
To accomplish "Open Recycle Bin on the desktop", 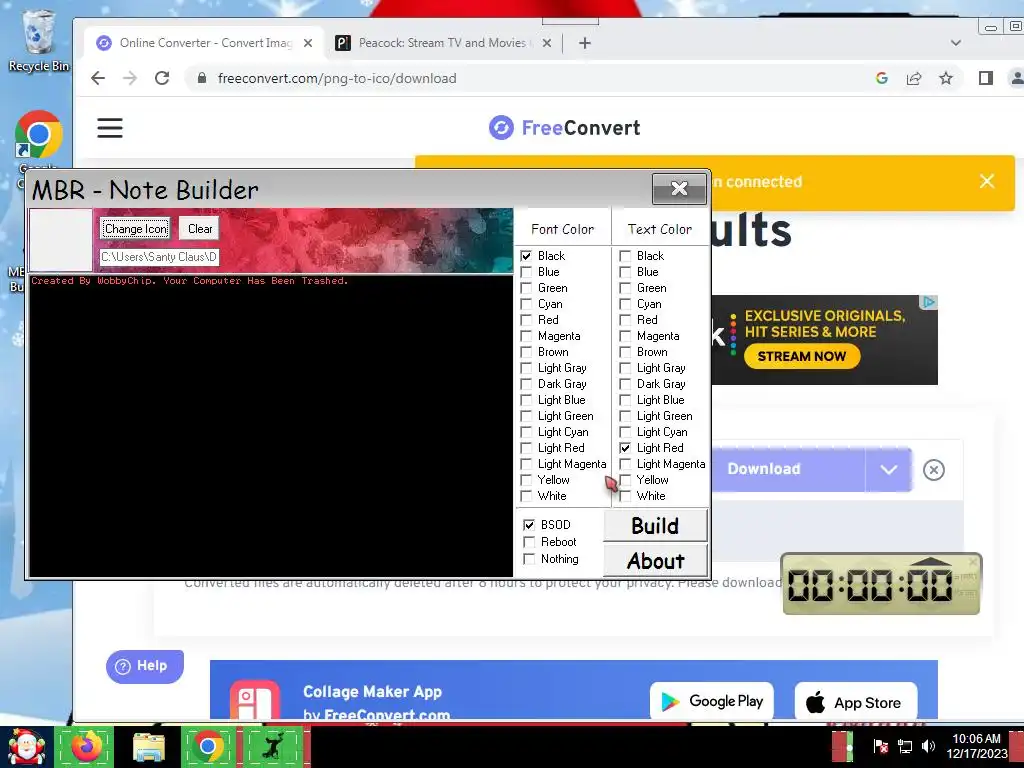I will tap(39, 40).
